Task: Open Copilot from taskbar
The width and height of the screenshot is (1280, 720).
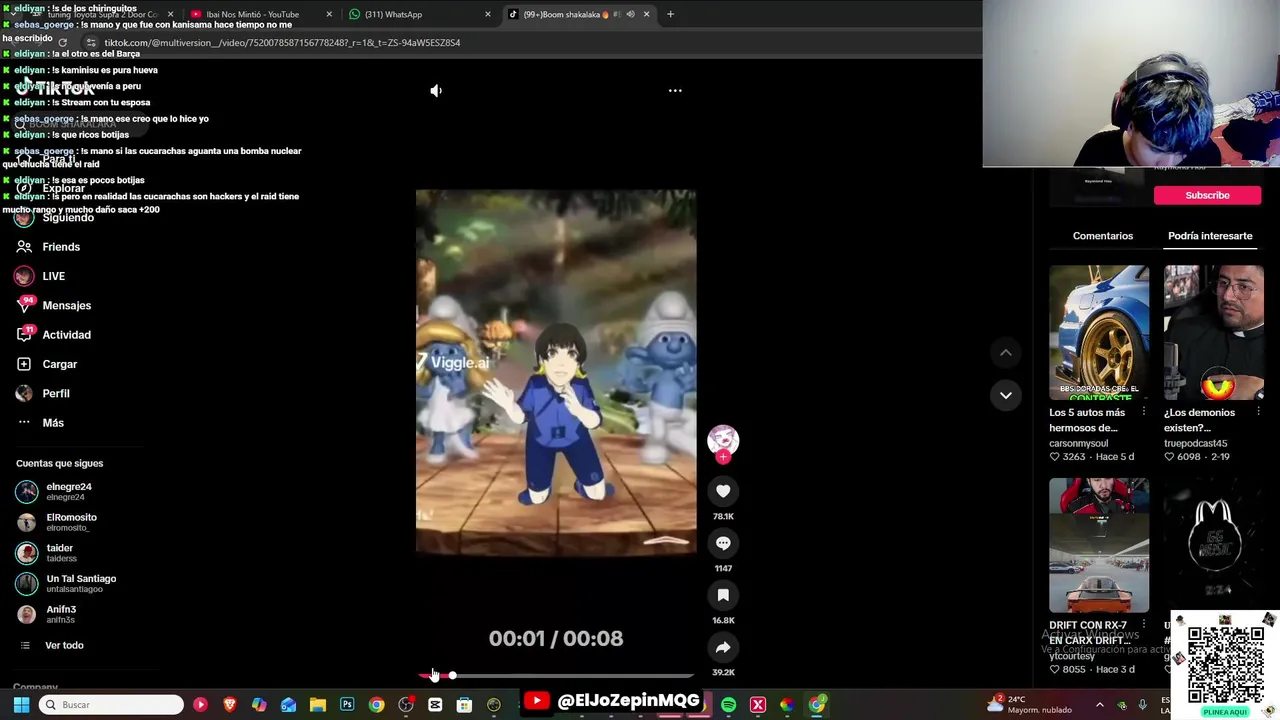Action: [259, 705]
